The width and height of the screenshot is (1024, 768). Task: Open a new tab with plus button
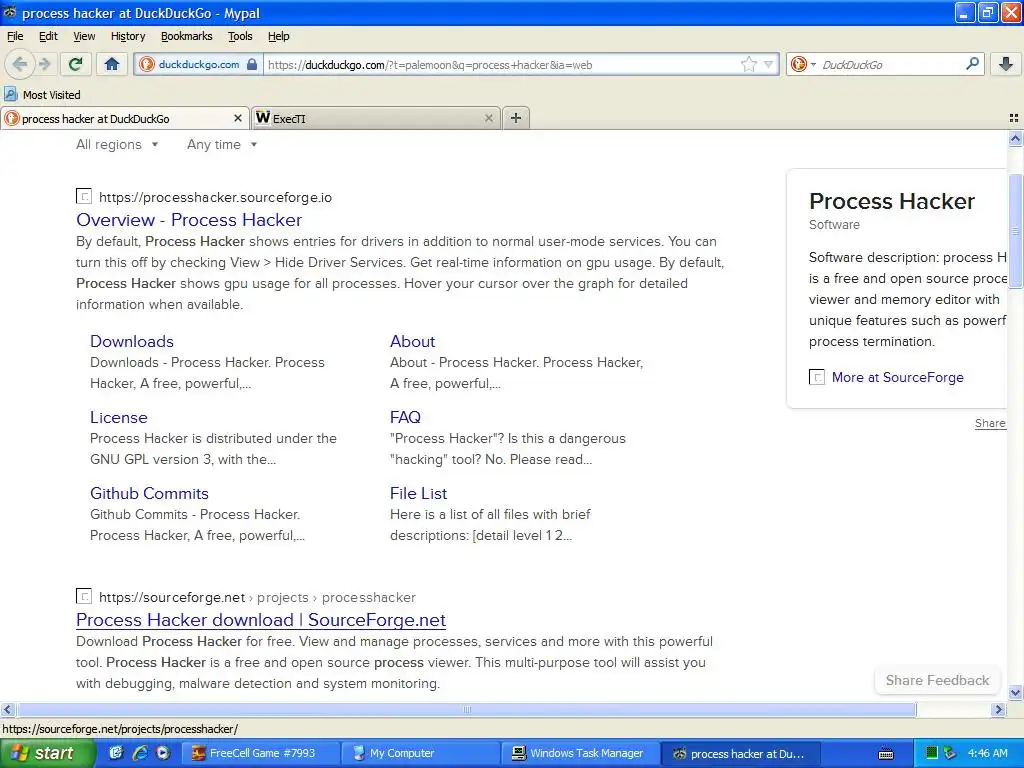coord(516,118)
